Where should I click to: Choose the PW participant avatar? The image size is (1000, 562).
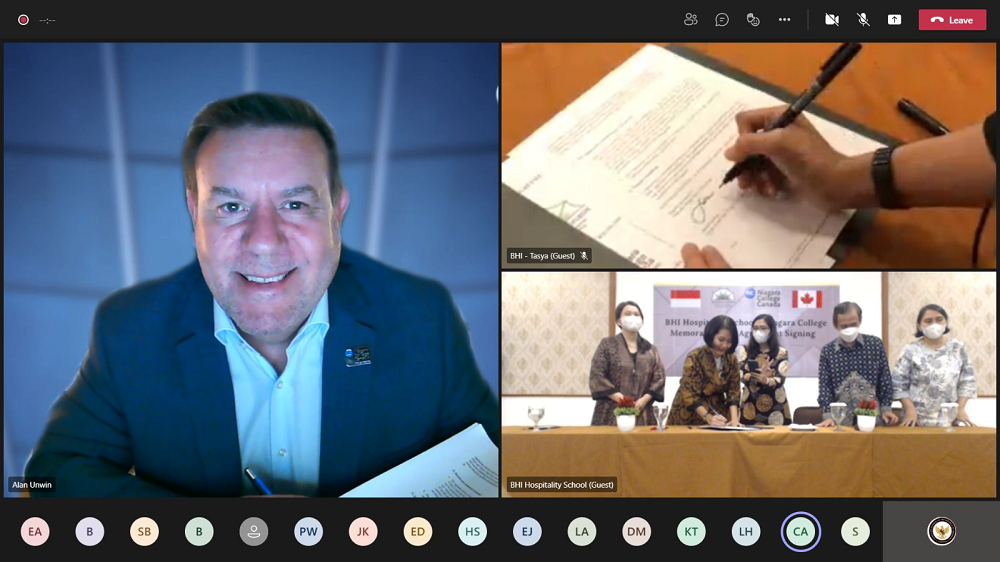[308, 532]
